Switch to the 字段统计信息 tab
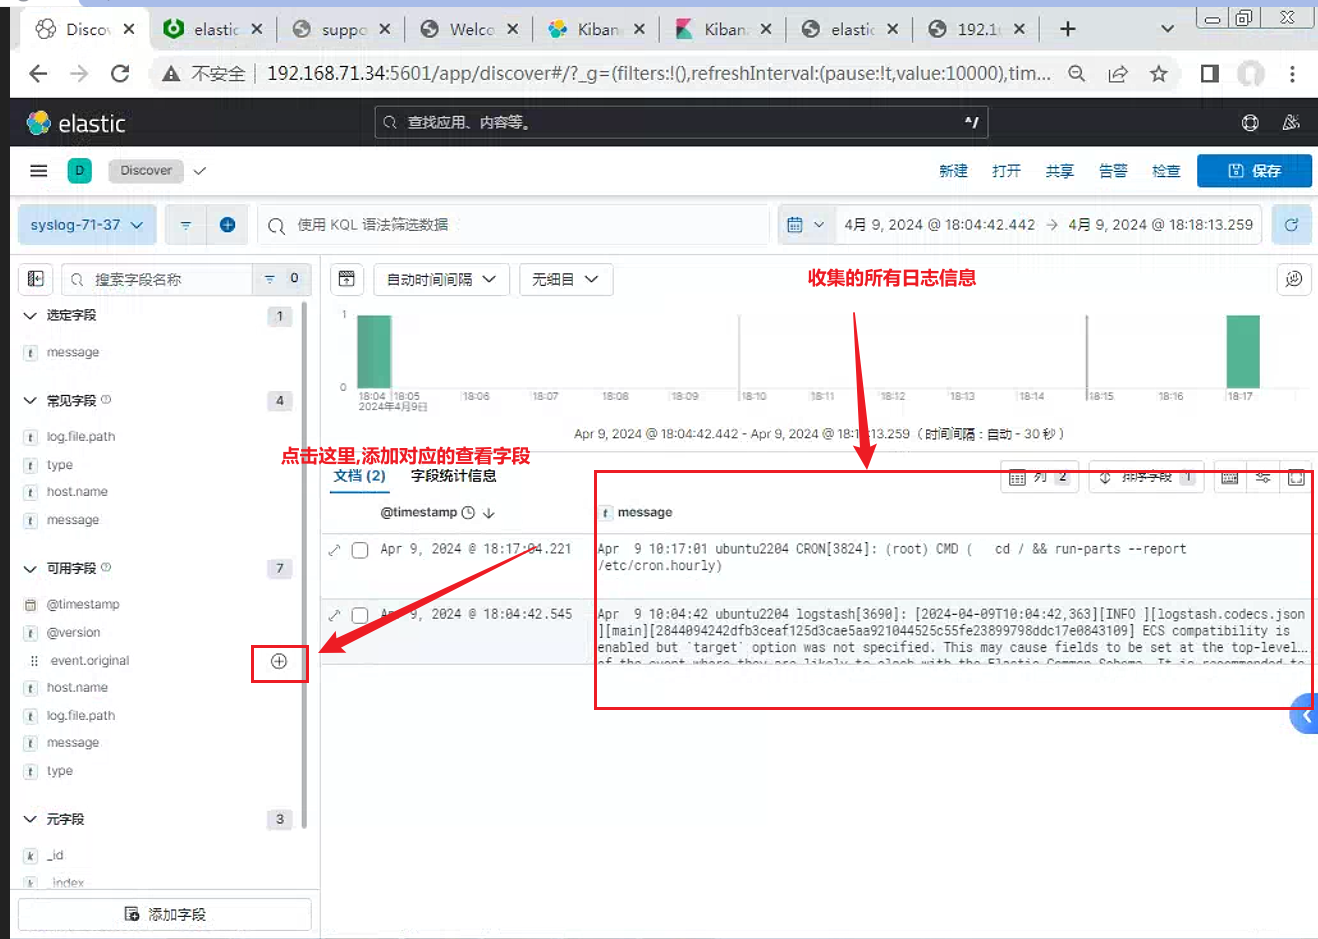1318x939 pixels. pos(454,476)
